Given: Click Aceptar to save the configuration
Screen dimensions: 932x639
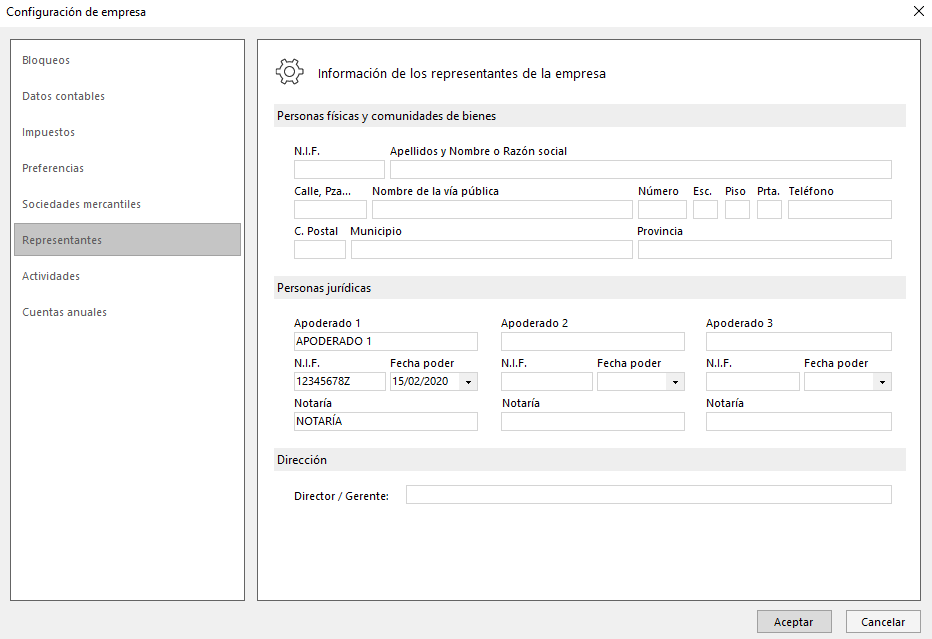Looking at the screenshot, I should (794, 622).
